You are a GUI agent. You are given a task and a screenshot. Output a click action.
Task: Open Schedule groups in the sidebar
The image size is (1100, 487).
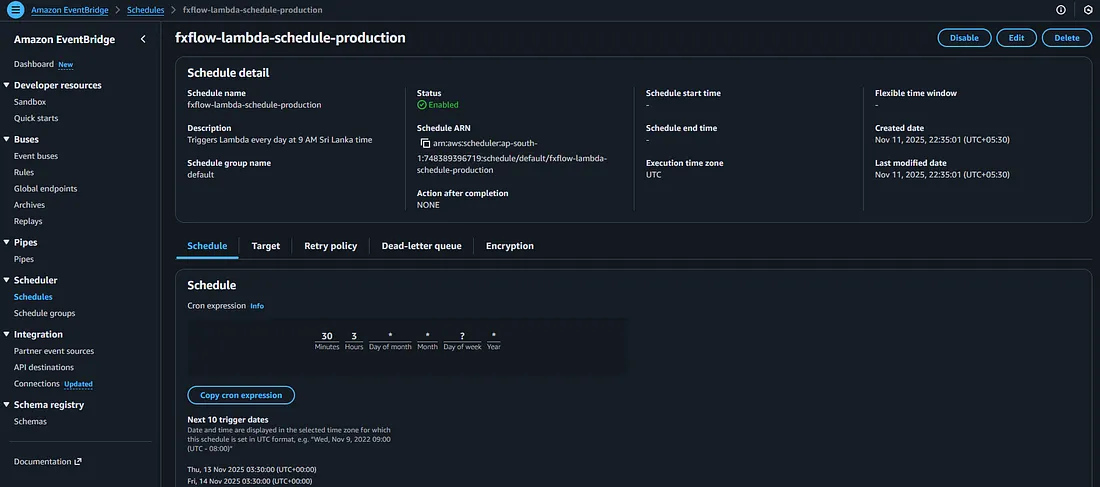(x=44, y=313)
